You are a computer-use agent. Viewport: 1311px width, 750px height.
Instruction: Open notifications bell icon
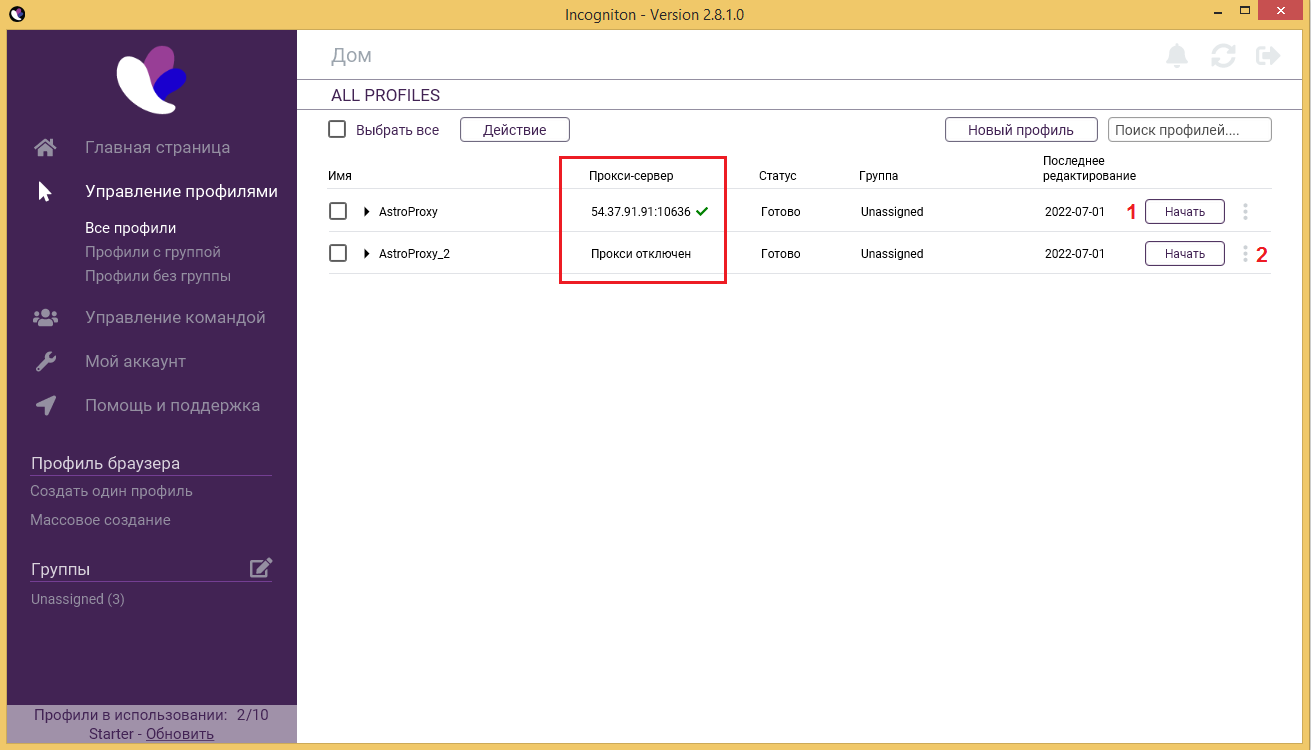click(x=1178, y=56)
